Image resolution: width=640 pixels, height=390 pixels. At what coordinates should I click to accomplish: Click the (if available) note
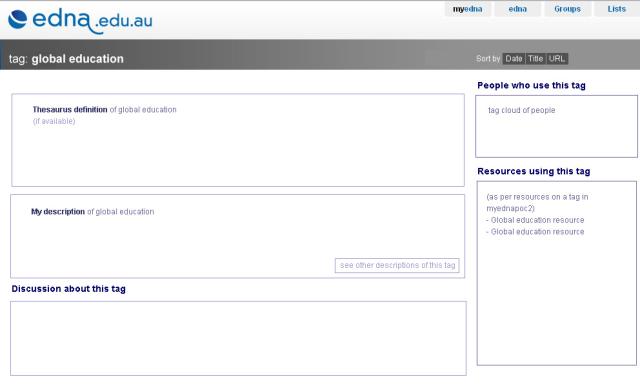click(54, 121)
